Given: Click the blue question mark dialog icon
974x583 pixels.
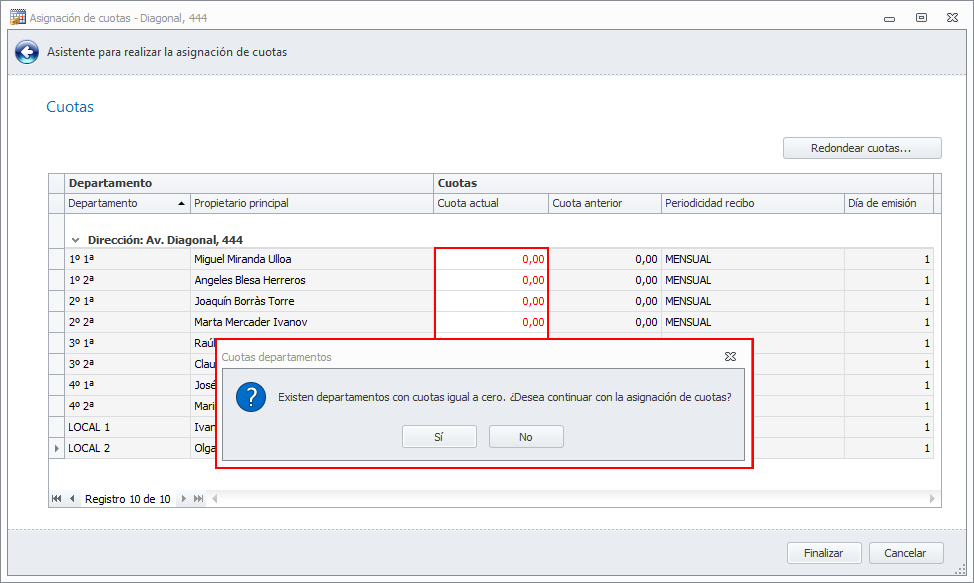Looking at the screenshot, I should tap(251, 397).
